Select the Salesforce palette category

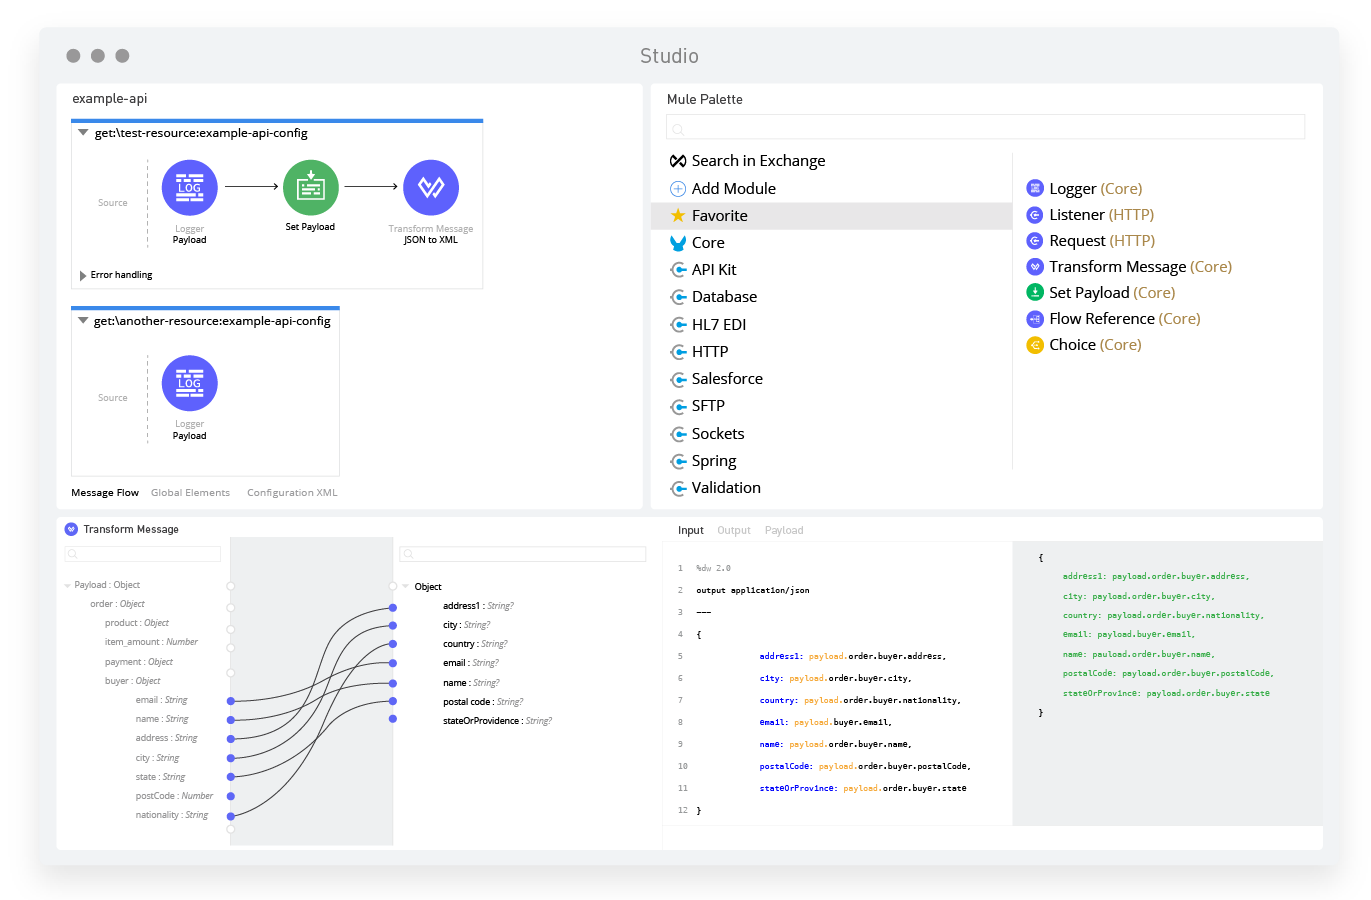point(727,379)
